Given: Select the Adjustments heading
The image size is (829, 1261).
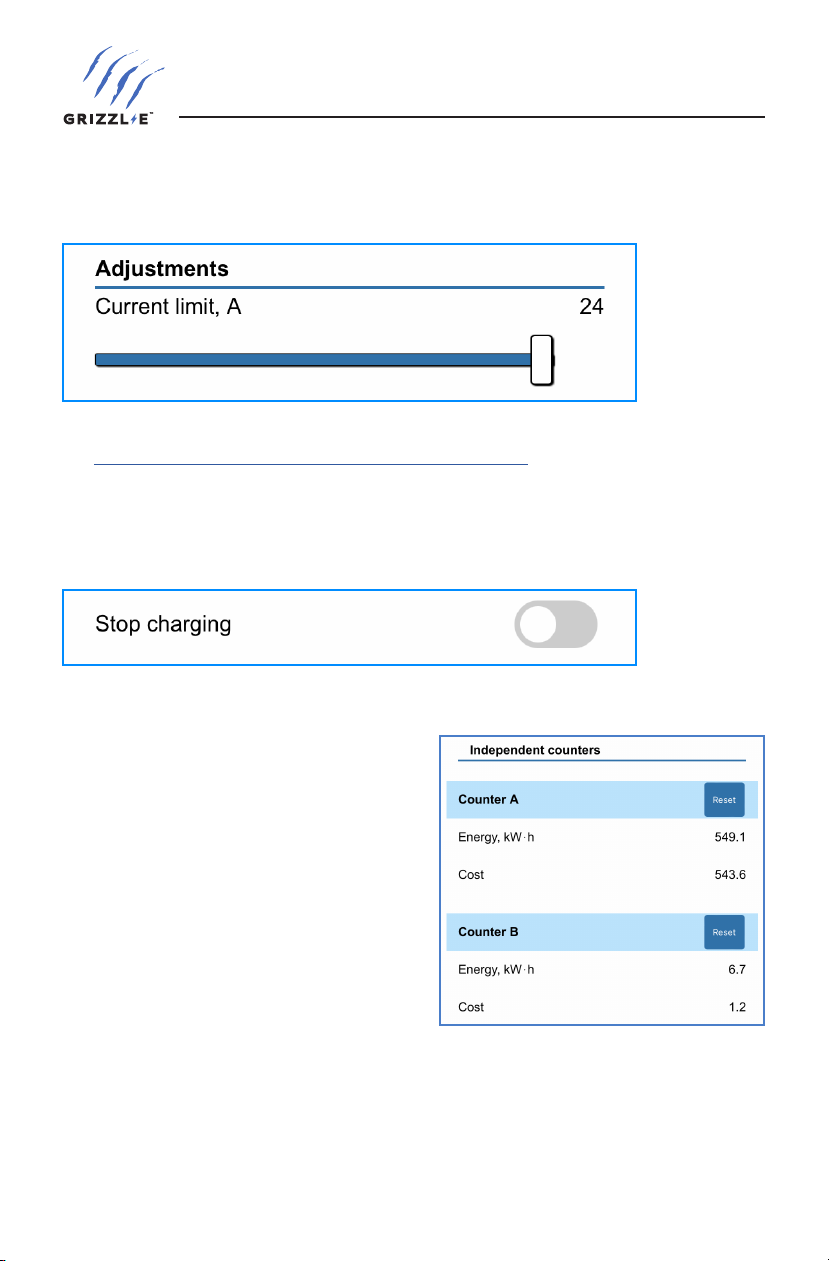Looking at the screenshot, I should [162, 269].
